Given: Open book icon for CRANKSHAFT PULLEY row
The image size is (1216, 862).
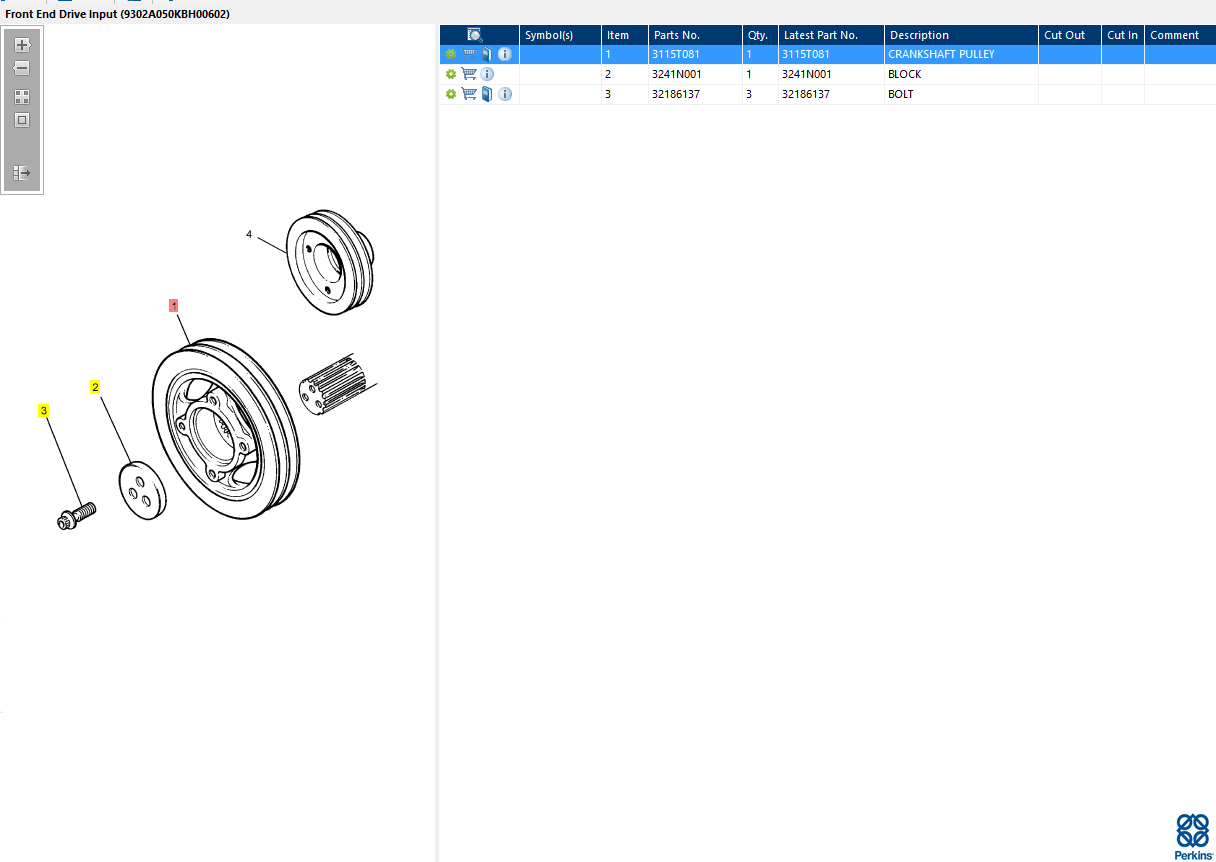Looking at the screenshot, I should (x=487, y=54).
